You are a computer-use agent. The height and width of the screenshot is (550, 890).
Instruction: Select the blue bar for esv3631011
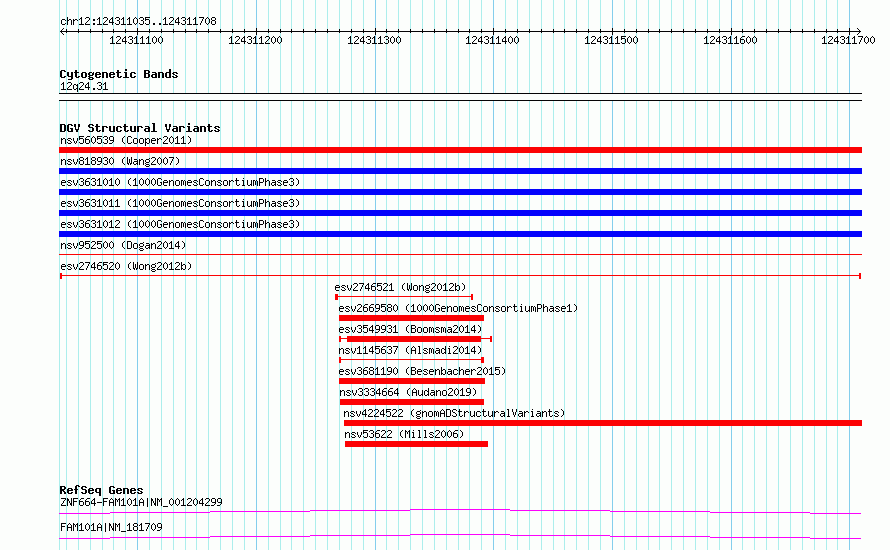click(460, 213)
